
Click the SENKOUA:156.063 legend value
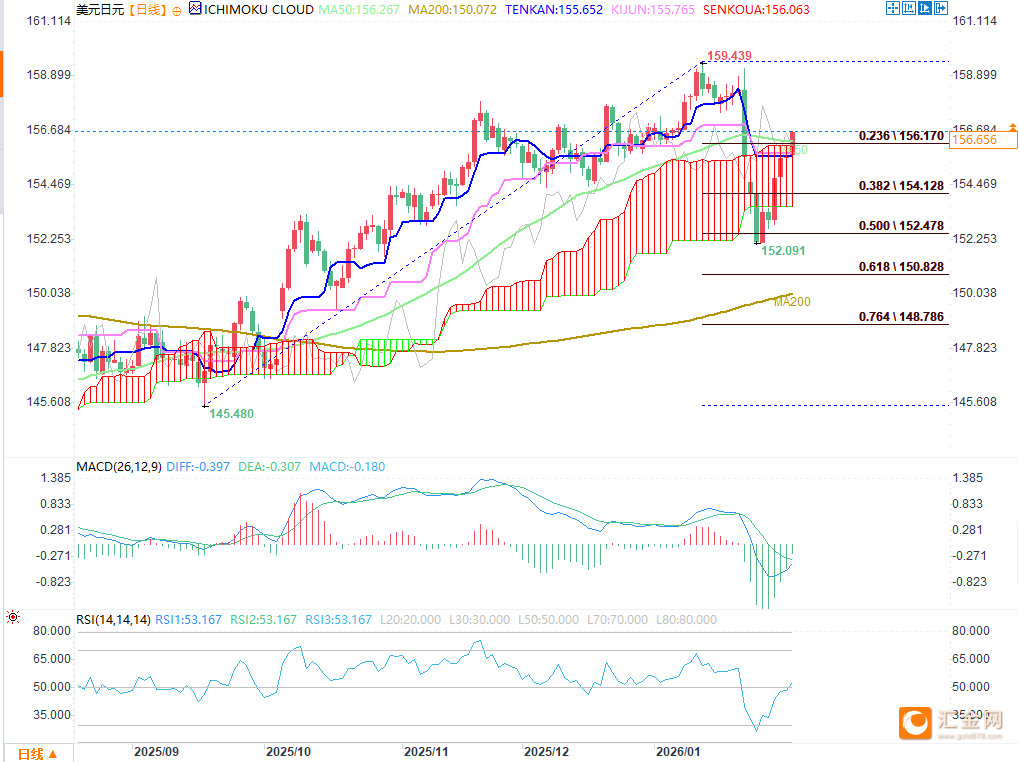(x=756, y=10)
